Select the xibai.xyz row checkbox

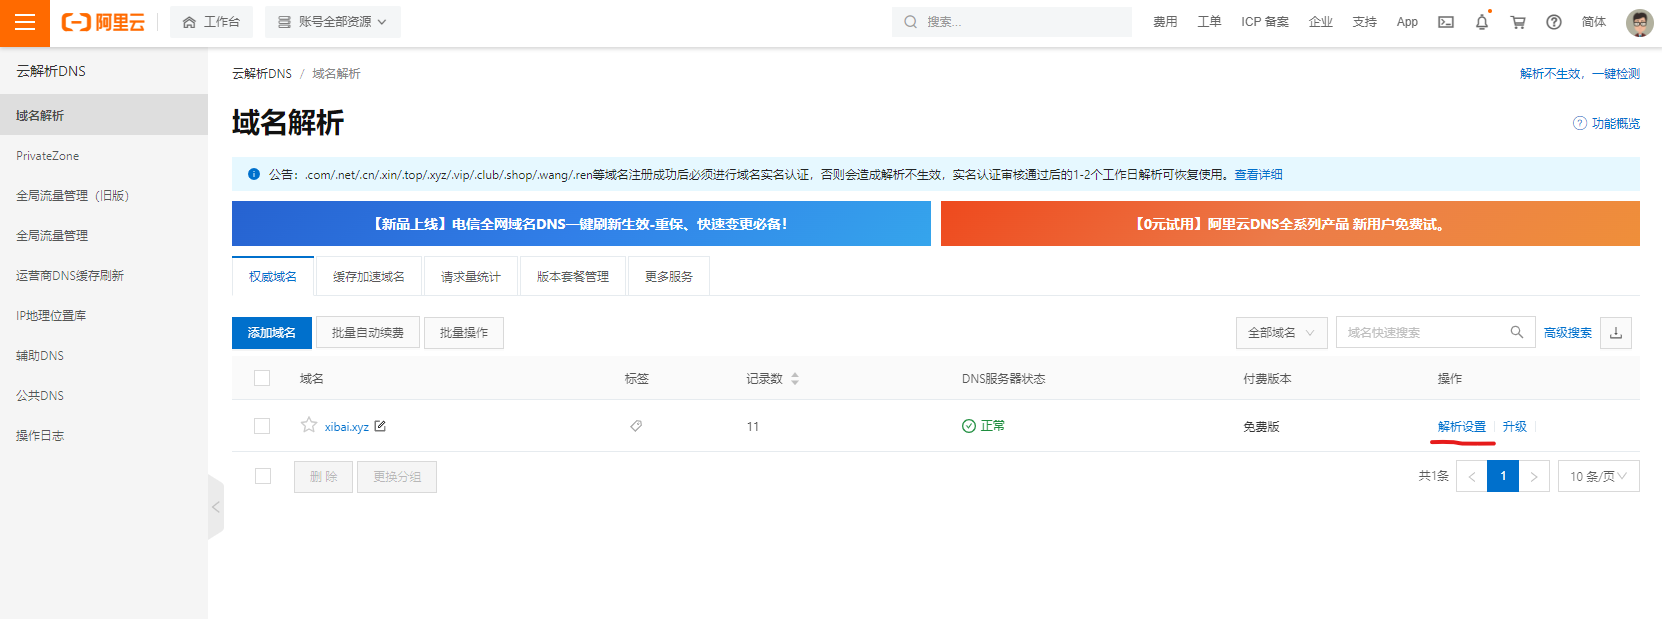(x=262, y=426)
